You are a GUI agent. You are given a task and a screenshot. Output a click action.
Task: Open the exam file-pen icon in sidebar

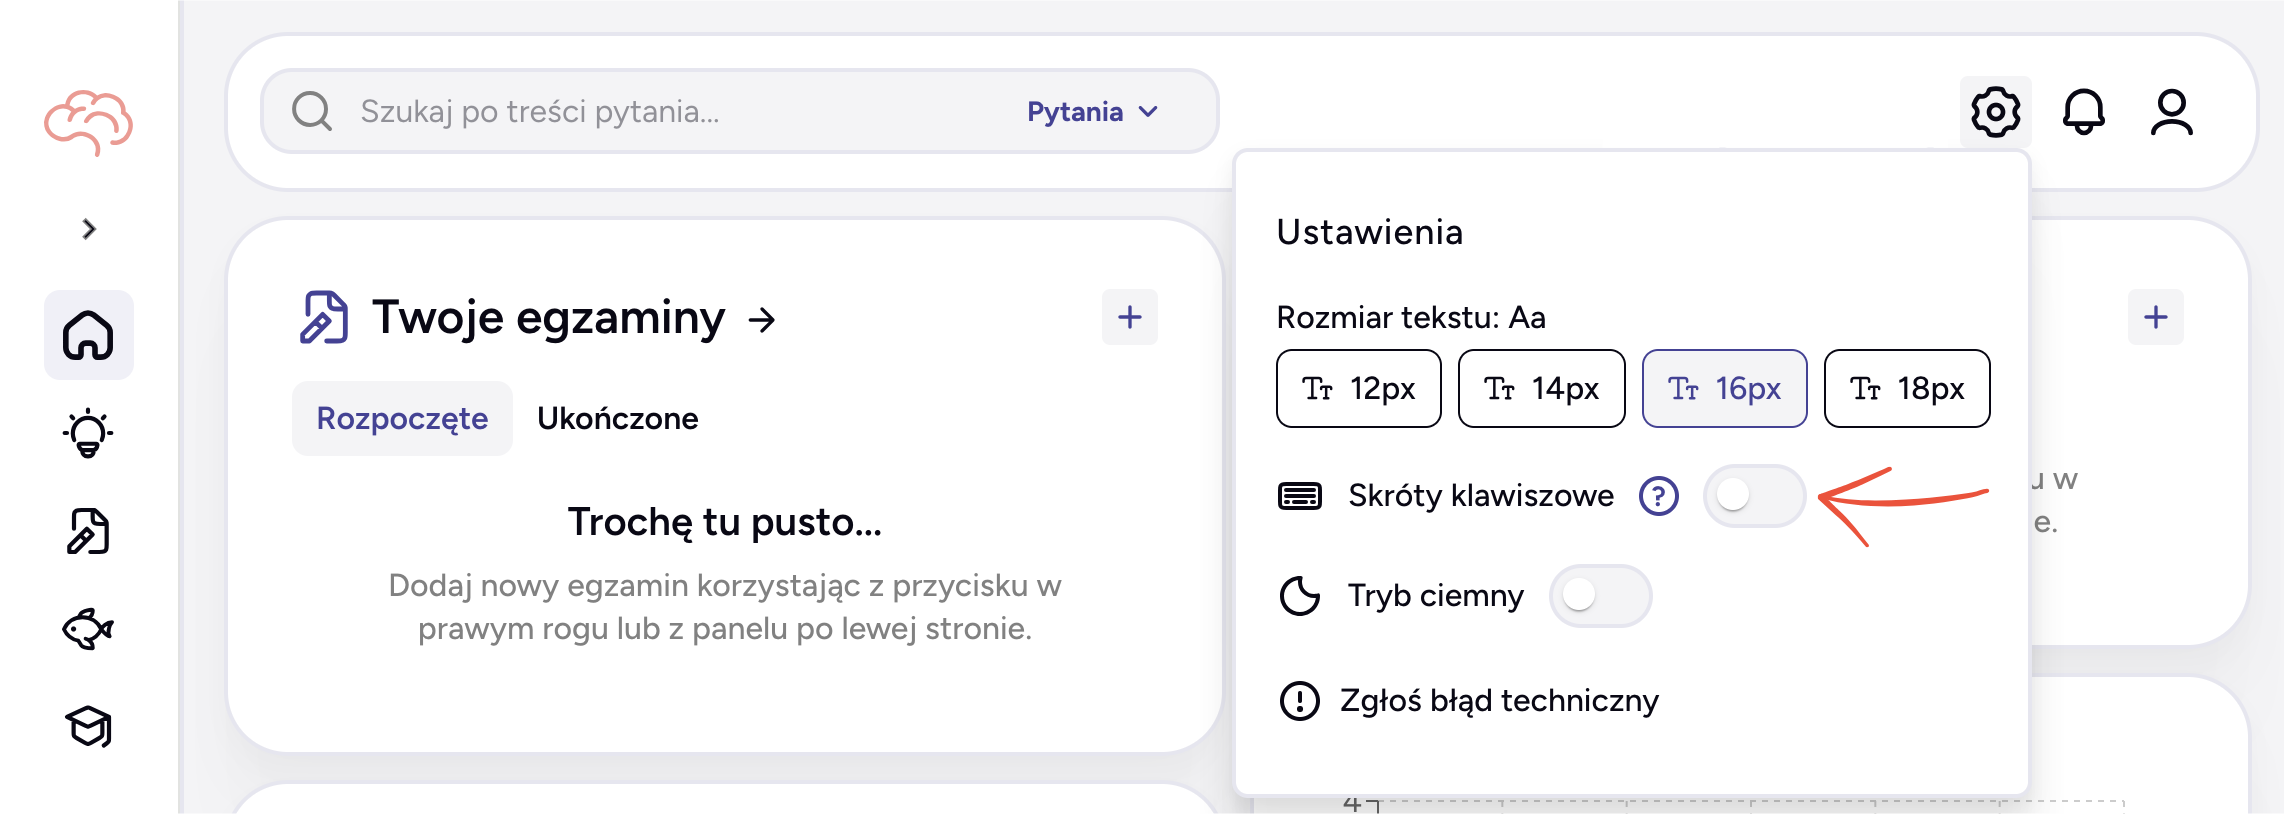88,531
